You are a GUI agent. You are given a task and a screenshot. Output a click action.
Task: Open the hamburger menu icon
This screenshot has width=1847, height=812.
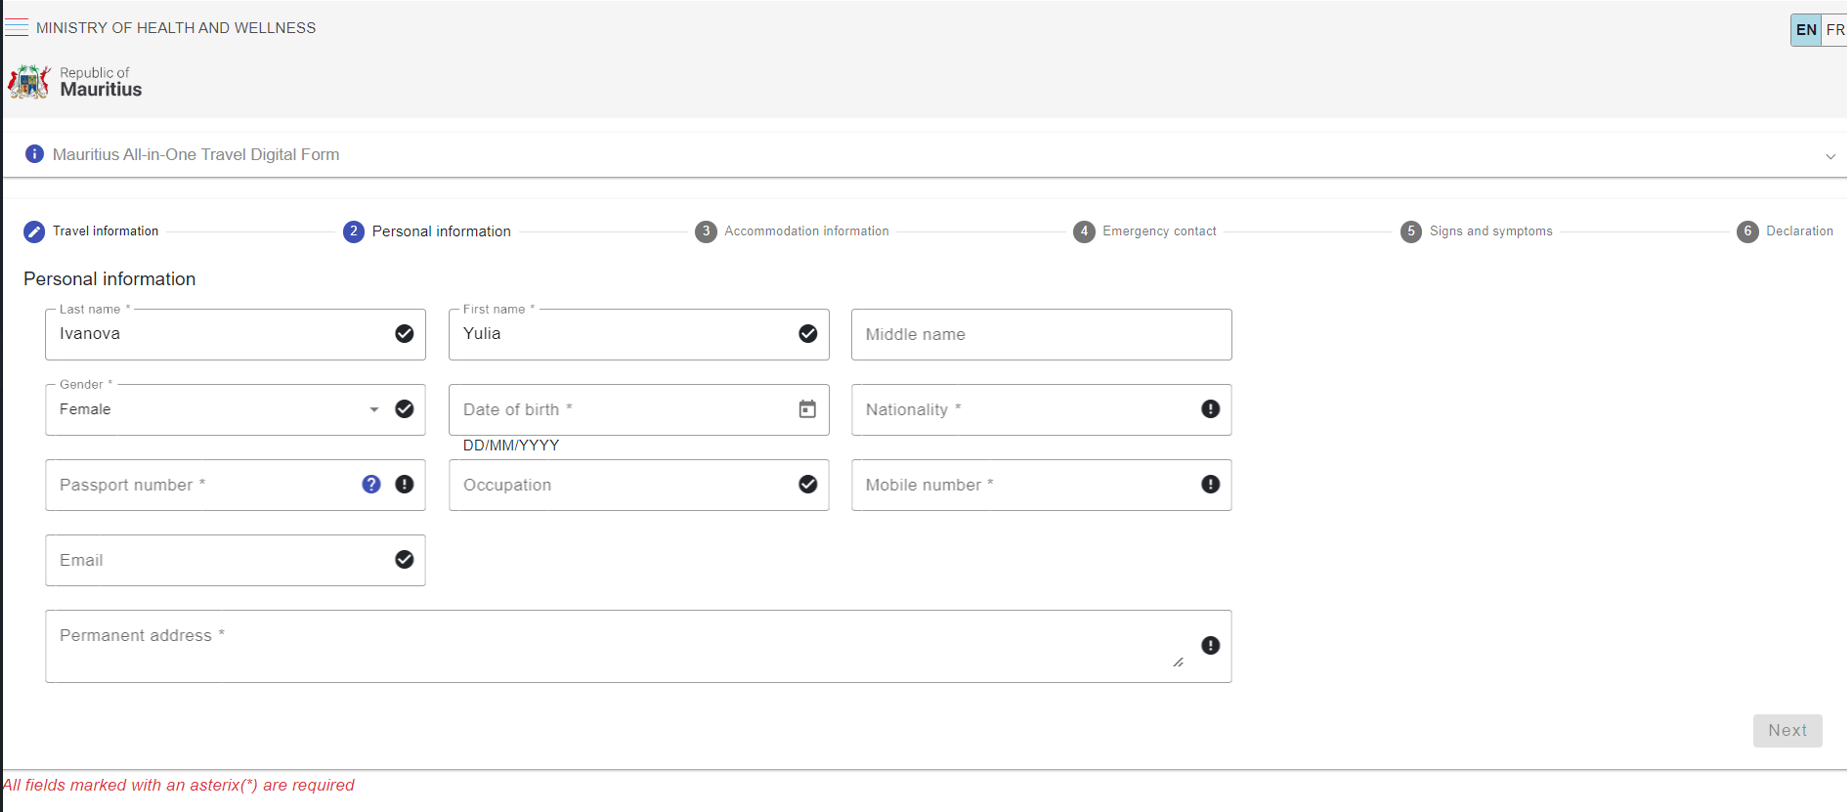click(x=17, y=27)
